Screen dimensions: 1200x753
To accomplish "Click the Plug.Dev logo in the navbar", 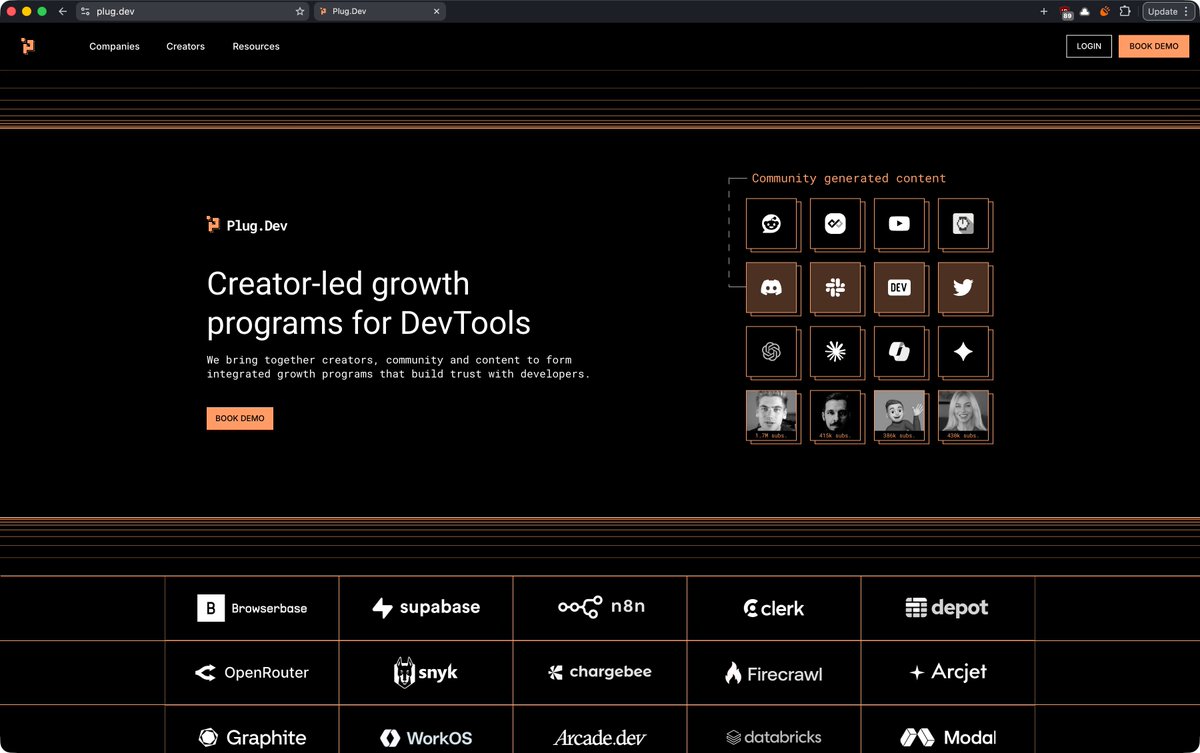I will 27,46.
